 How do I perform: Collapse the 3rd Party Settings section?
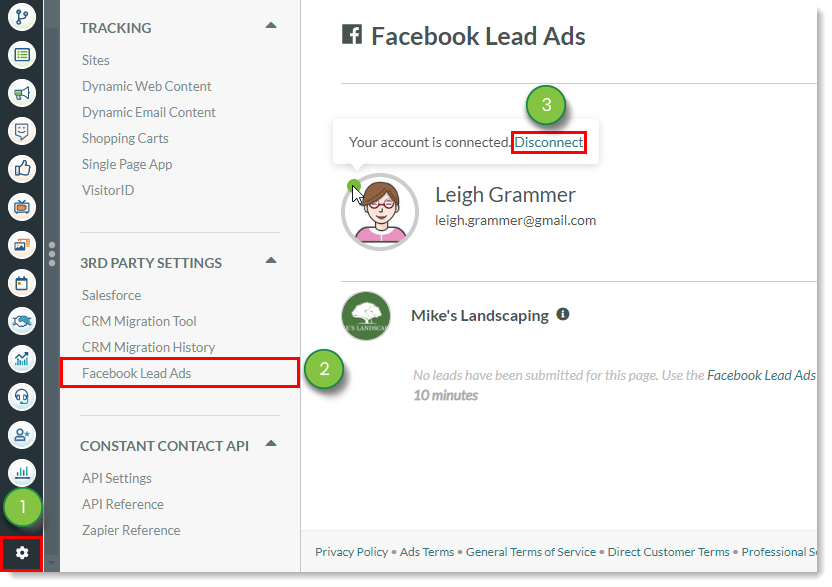pyautogui.click(x=271, y=261)
